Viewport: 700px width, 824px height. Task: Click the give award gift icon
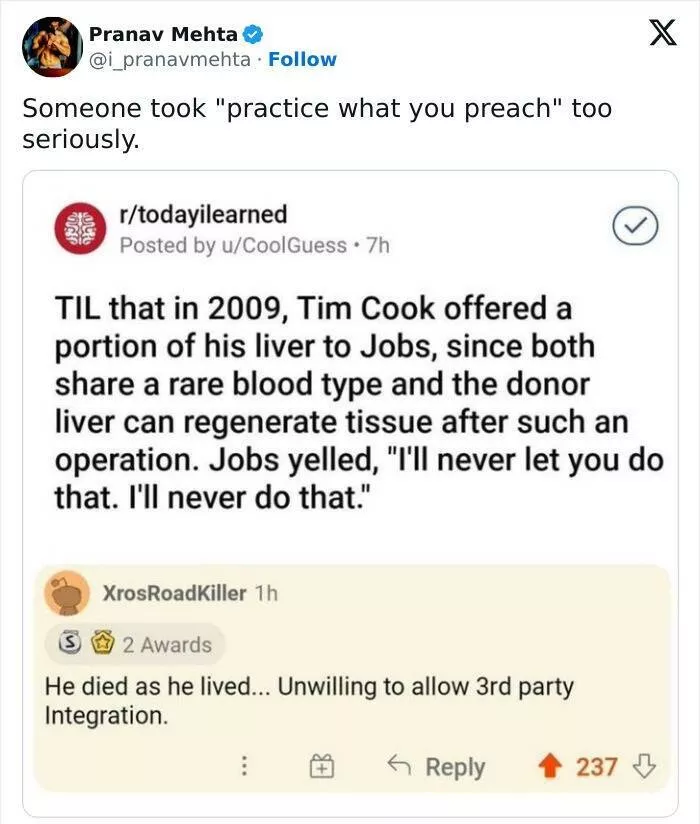tap(320, 767)
